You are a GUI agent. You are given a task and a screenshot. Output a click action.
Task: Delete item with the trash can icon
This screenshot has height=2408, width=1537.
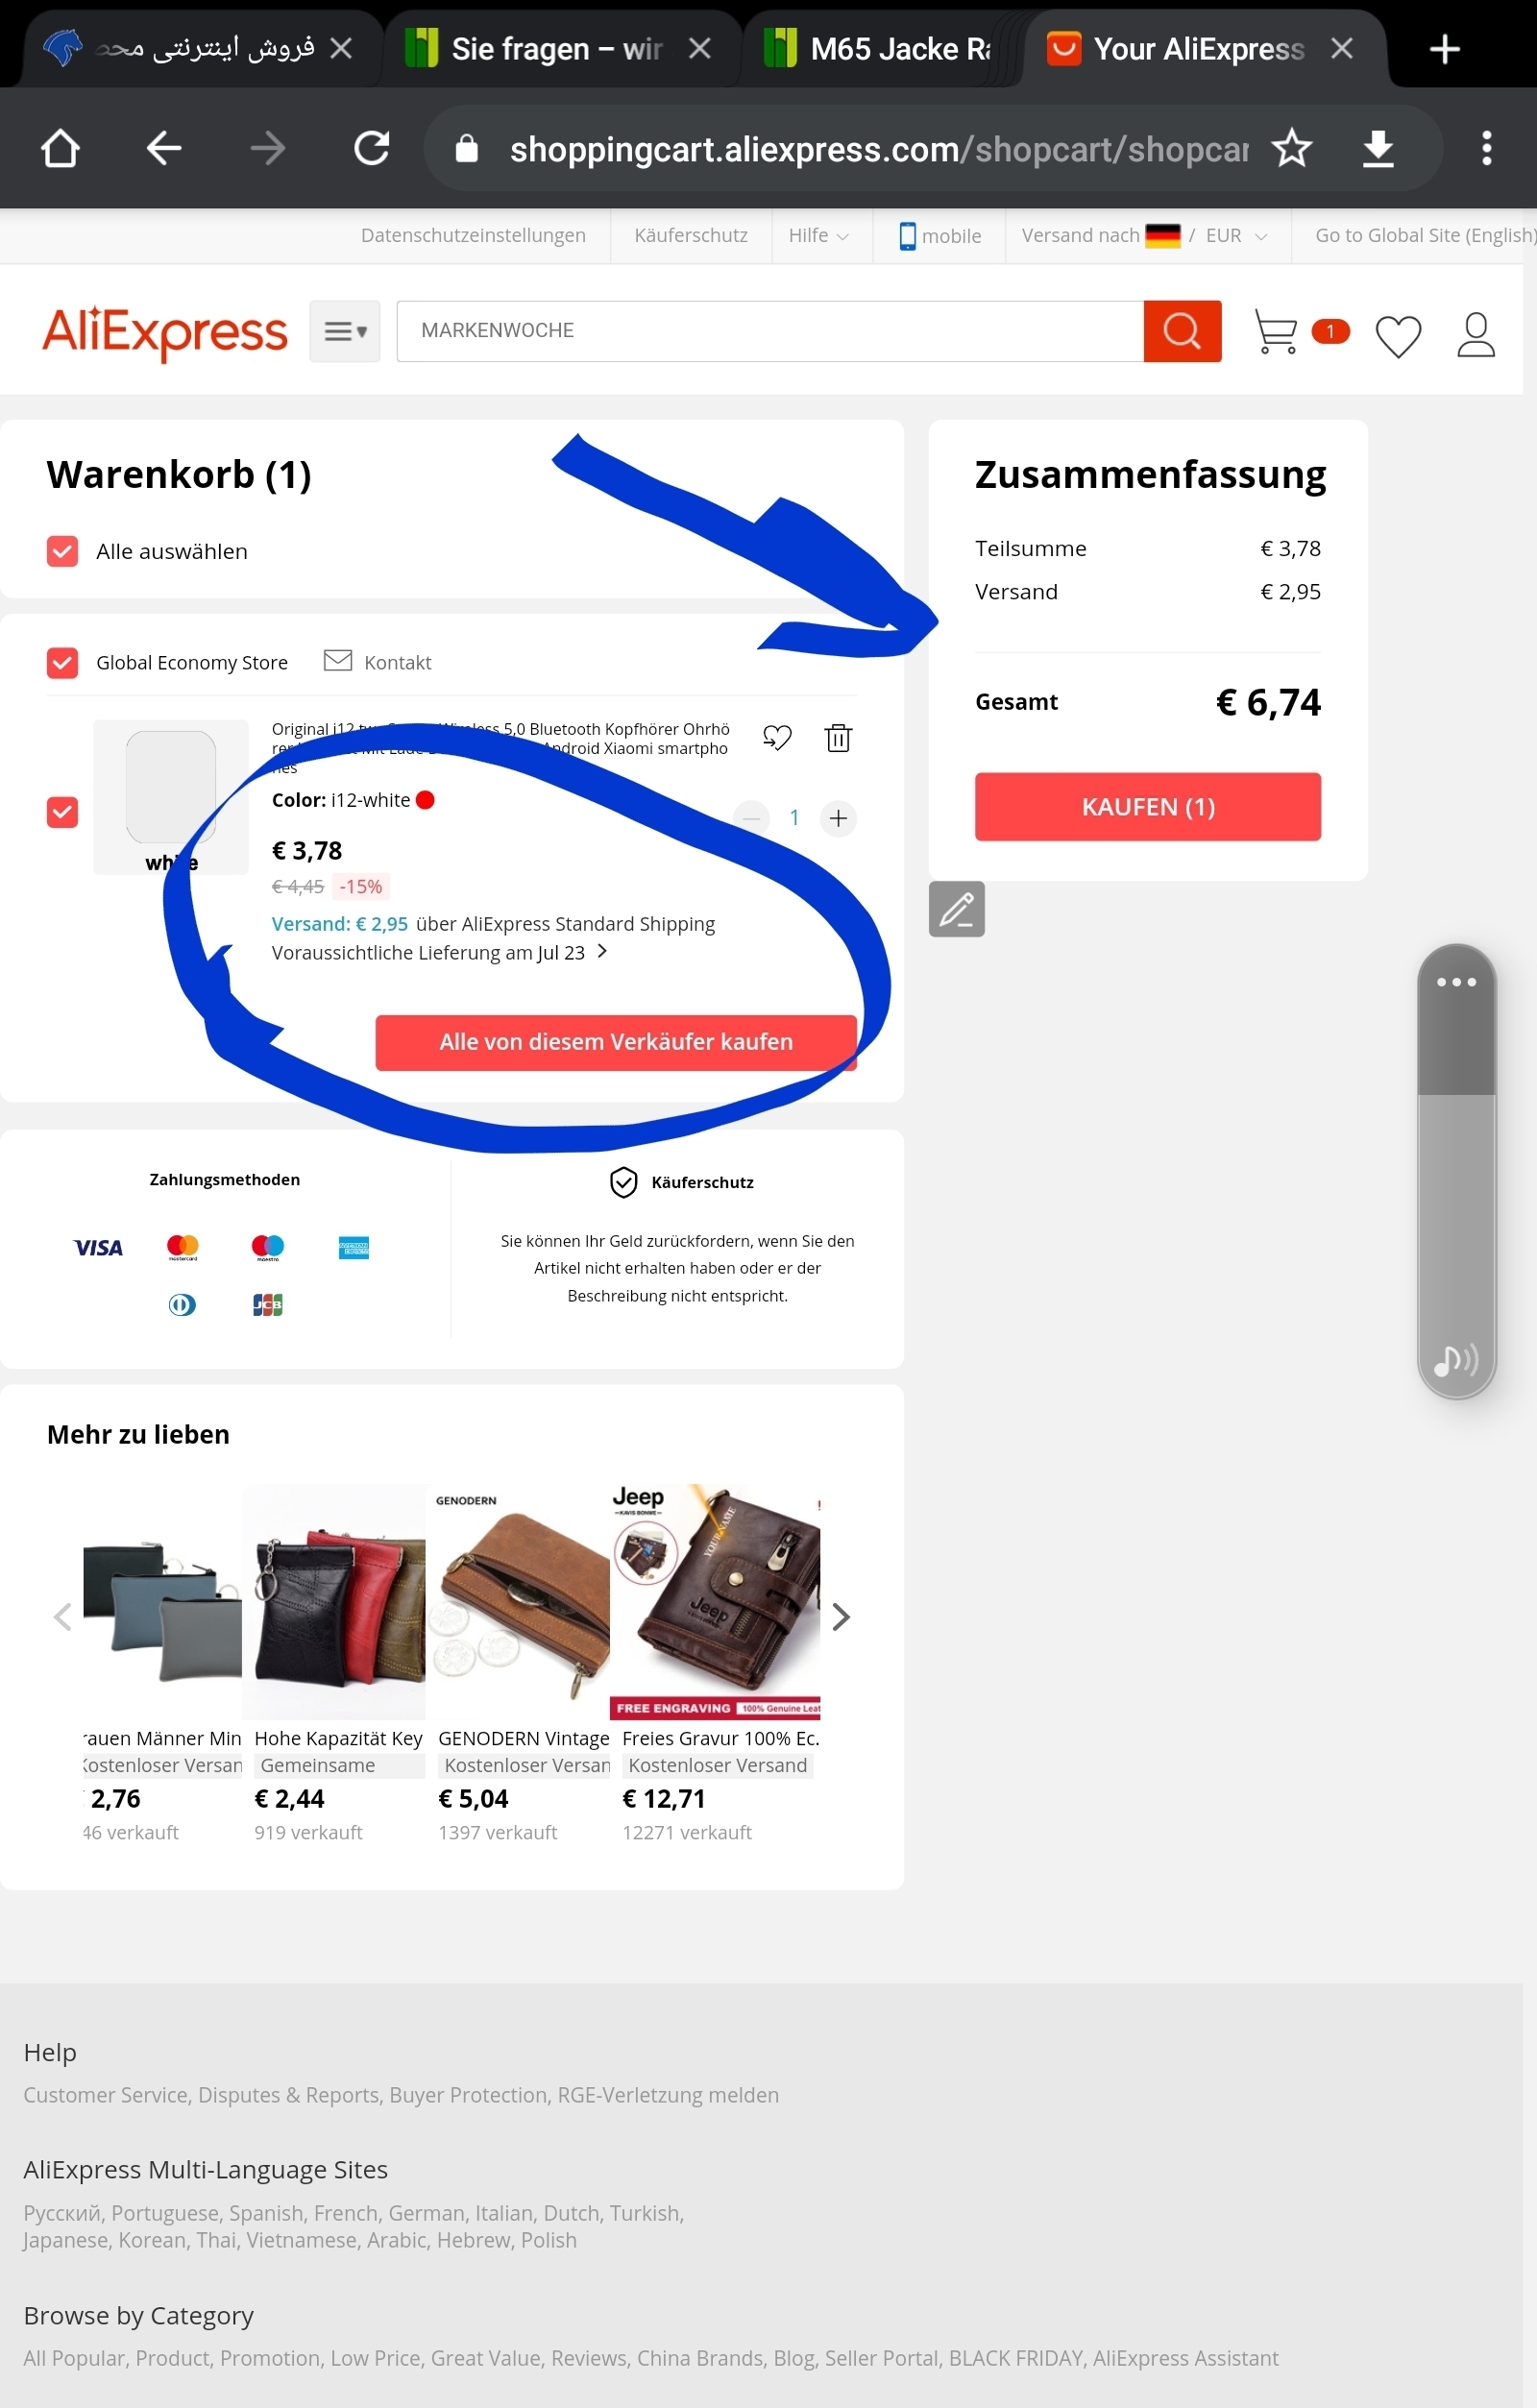click(x=838, y=738)
